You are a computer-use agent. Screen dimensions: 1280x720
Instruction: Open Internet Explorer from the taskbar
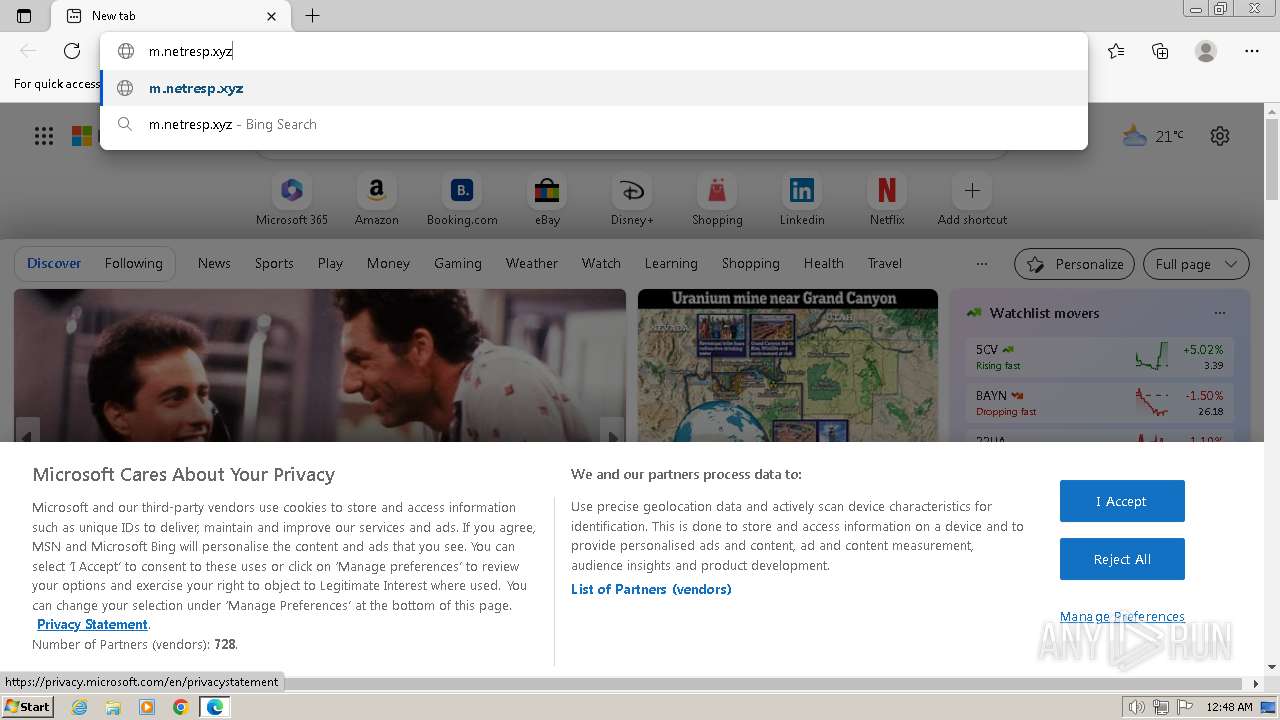[x=80, y=707]
